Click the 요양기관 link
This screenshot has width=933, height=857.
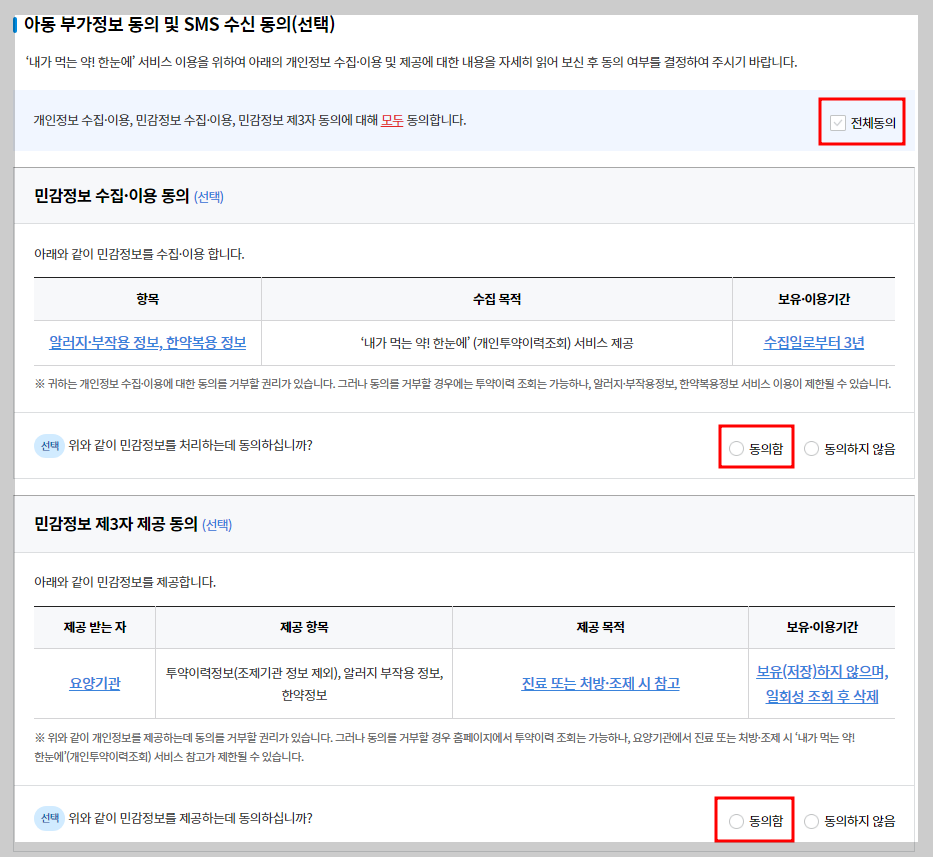coord(95,683)
